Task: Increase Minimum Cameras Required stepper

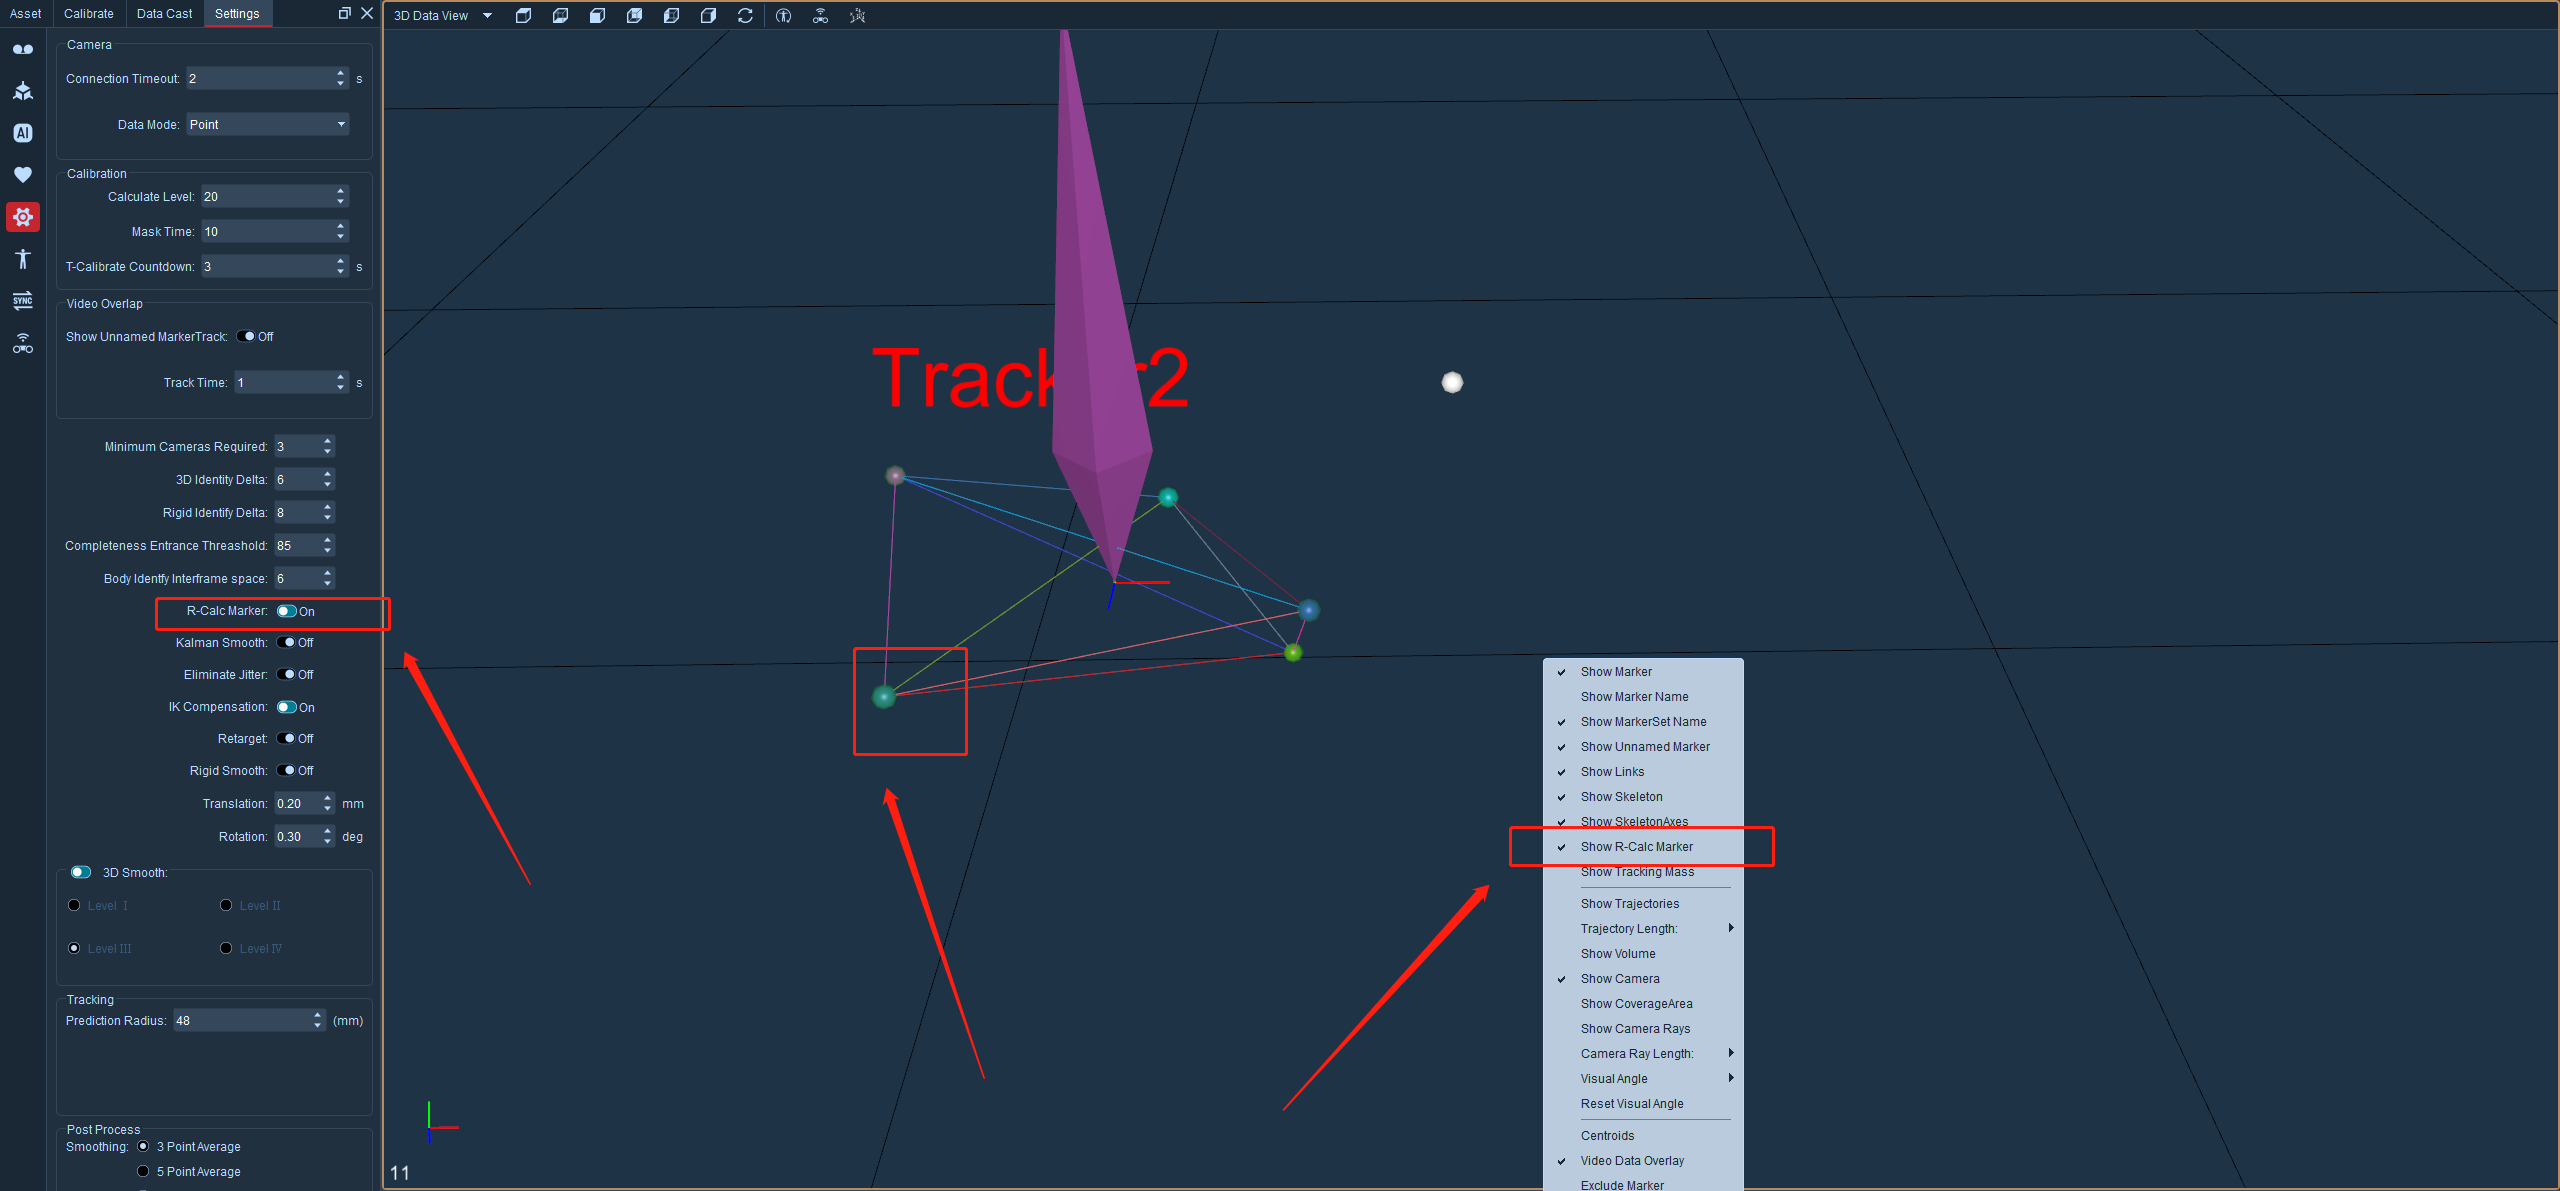Action: click(x=328, y=441)
